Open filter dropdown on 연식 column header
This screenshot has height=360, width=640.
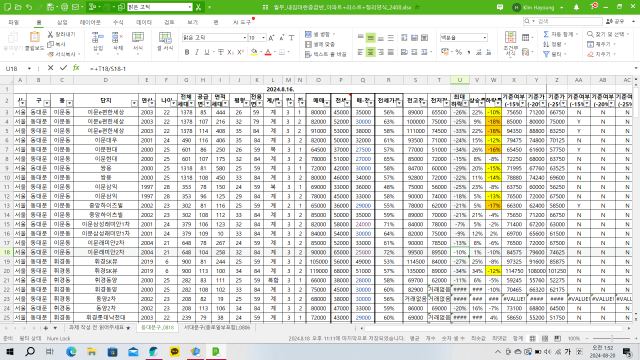point(151,103)
